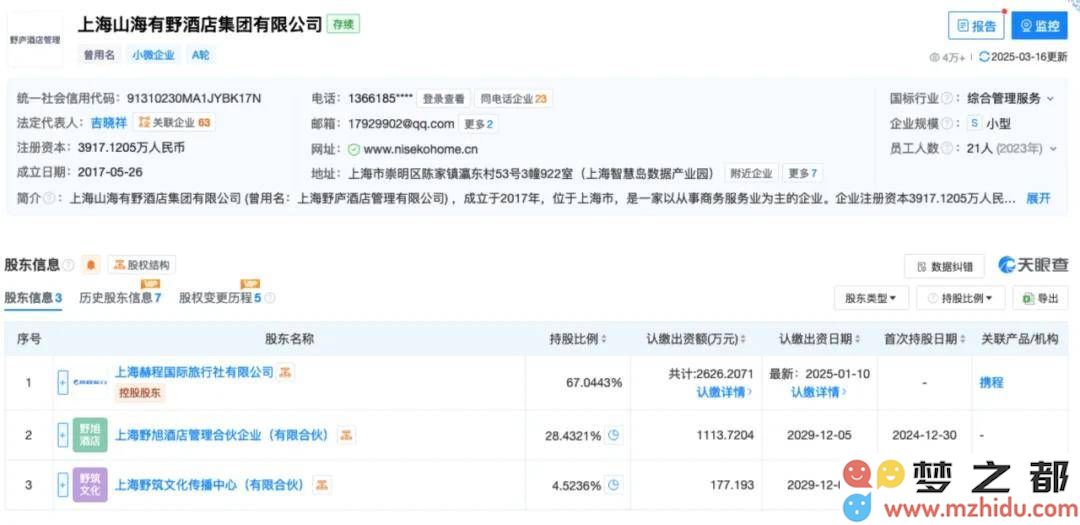Open 上海野旭酒店管理合伙企业 link
Viewport: 1080px width, 525px height.
point(223,435)
